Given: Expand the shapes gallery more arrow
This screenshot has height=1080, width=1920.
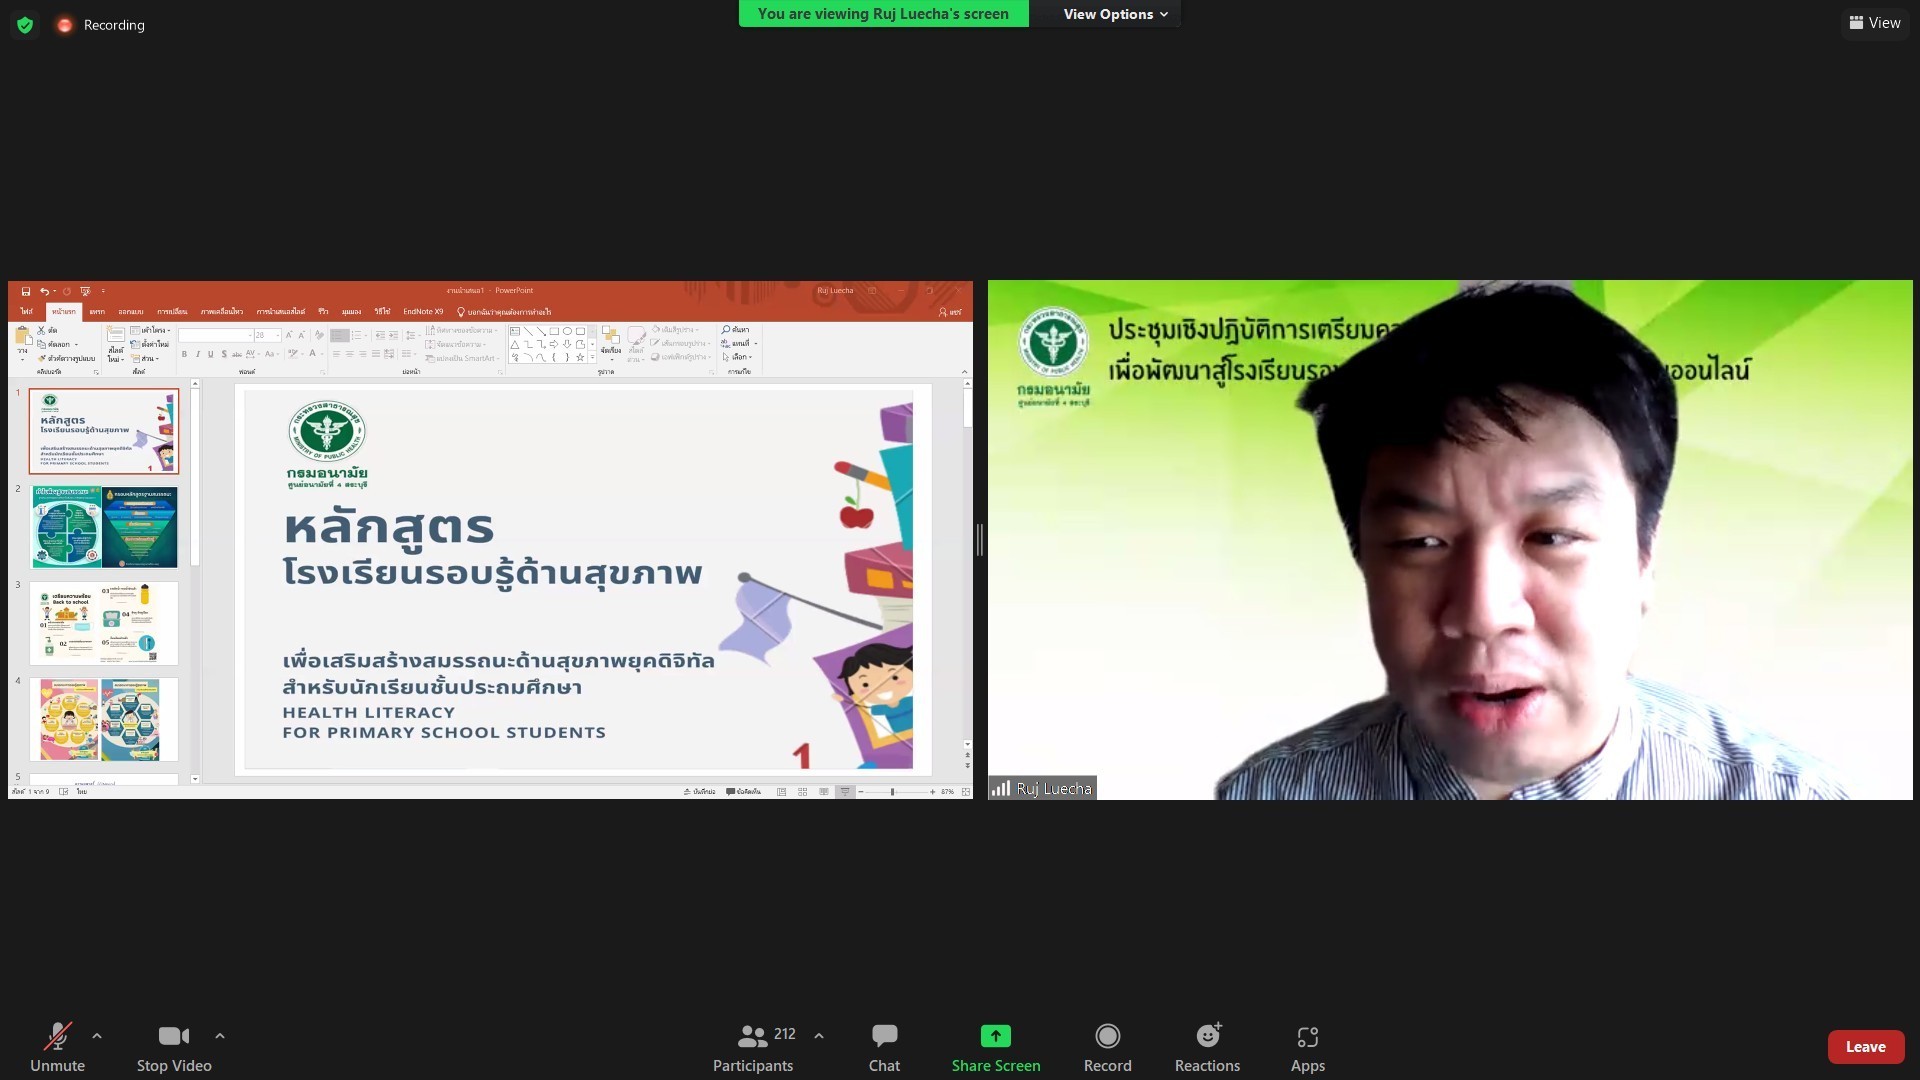Looking at the screenshot, I should click(x=592, y=357).
